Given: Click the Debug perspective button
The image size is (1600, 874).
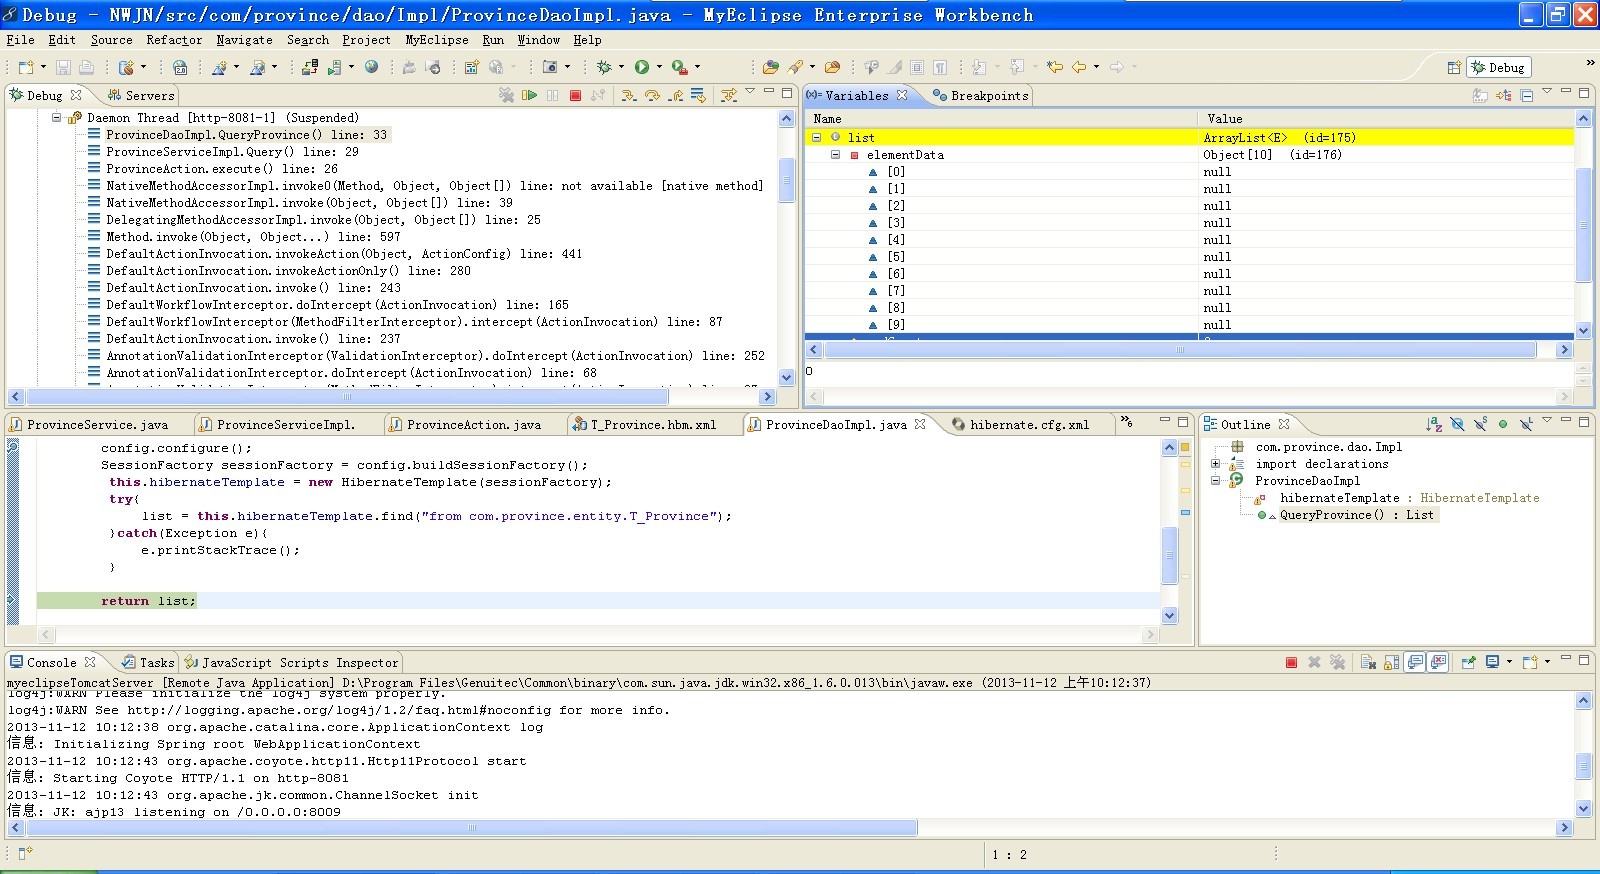Looking at the screenshot, I should pyautogui.click(x=1498, y=67).
